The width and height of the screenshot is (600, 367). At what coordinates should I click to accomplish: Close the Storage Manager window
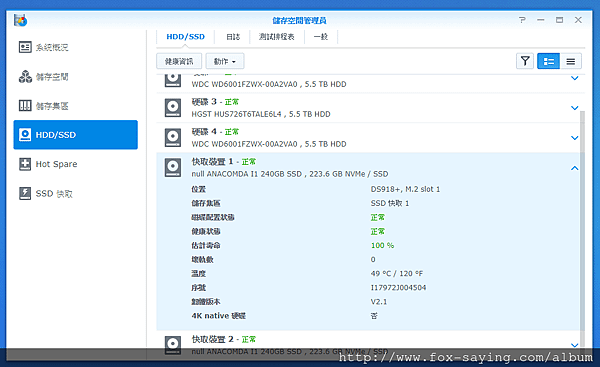coord(578,20)
